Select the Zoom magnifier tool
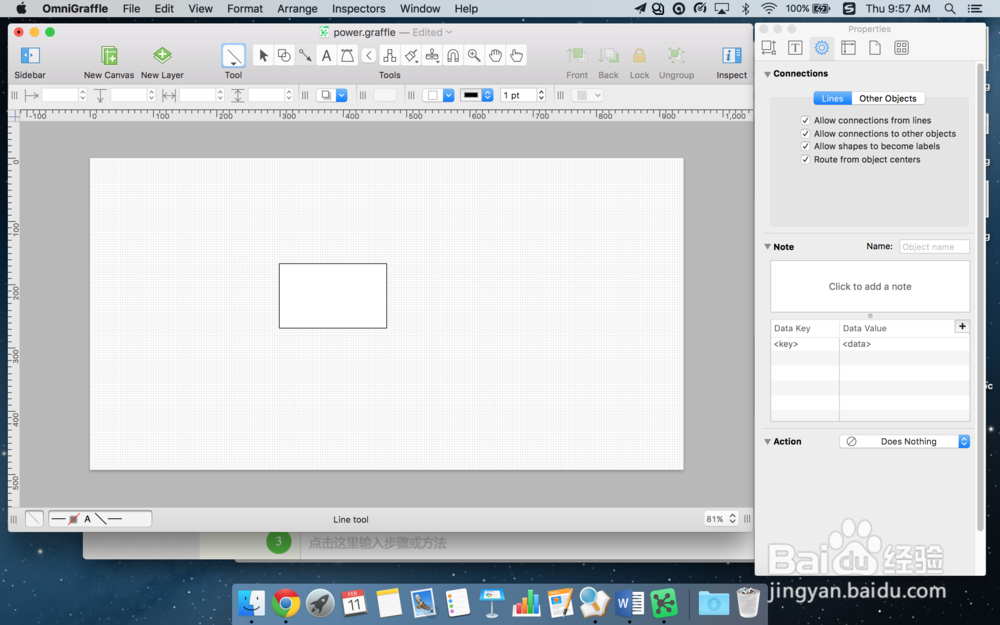 [x=474, y=56]
